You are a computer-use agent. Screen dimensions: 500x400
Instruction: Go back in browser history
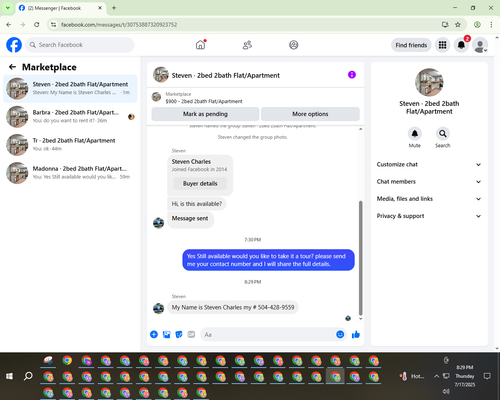click(x=9, y=24)
